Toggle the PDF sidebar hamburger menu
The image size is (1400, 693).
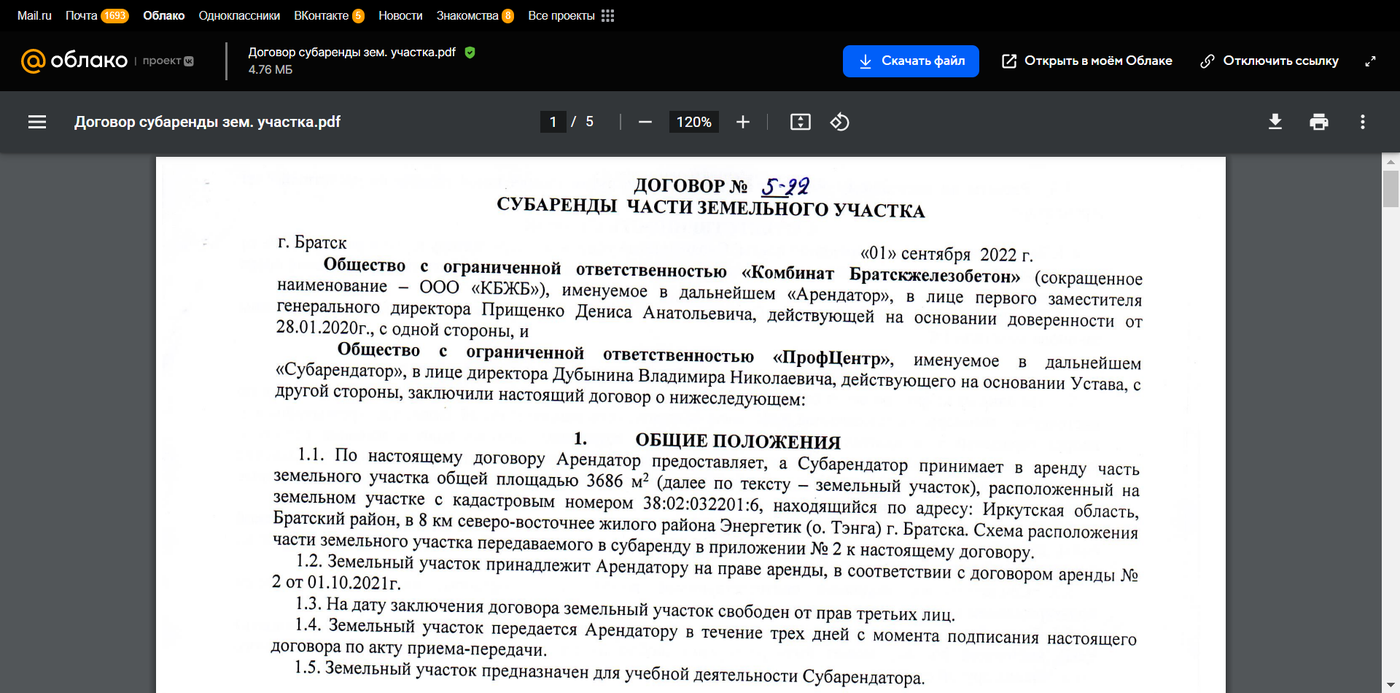37,122
